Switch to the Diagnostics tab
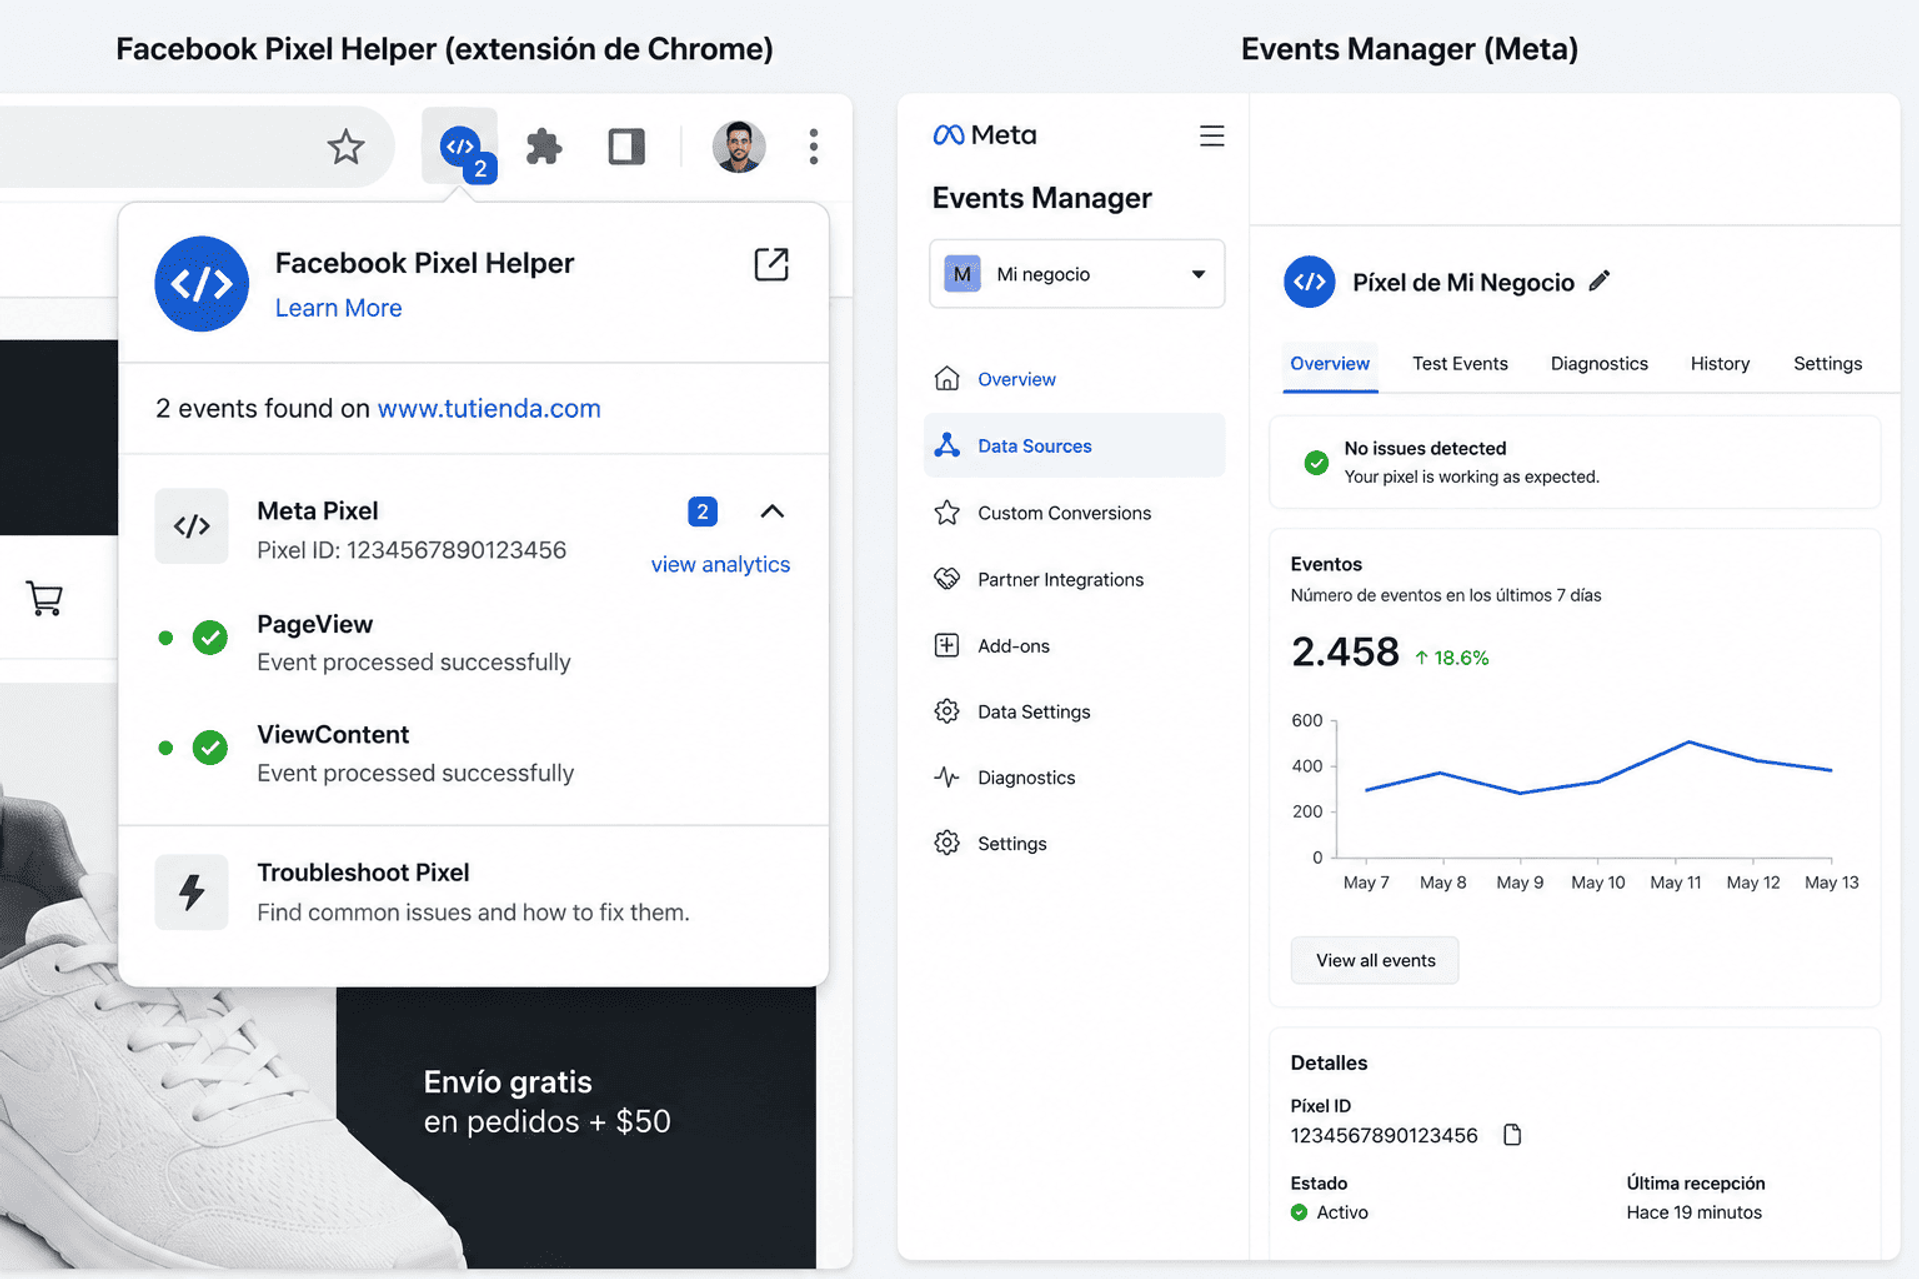This screenshot has width=1919, height=1279. coord(1599,363)
